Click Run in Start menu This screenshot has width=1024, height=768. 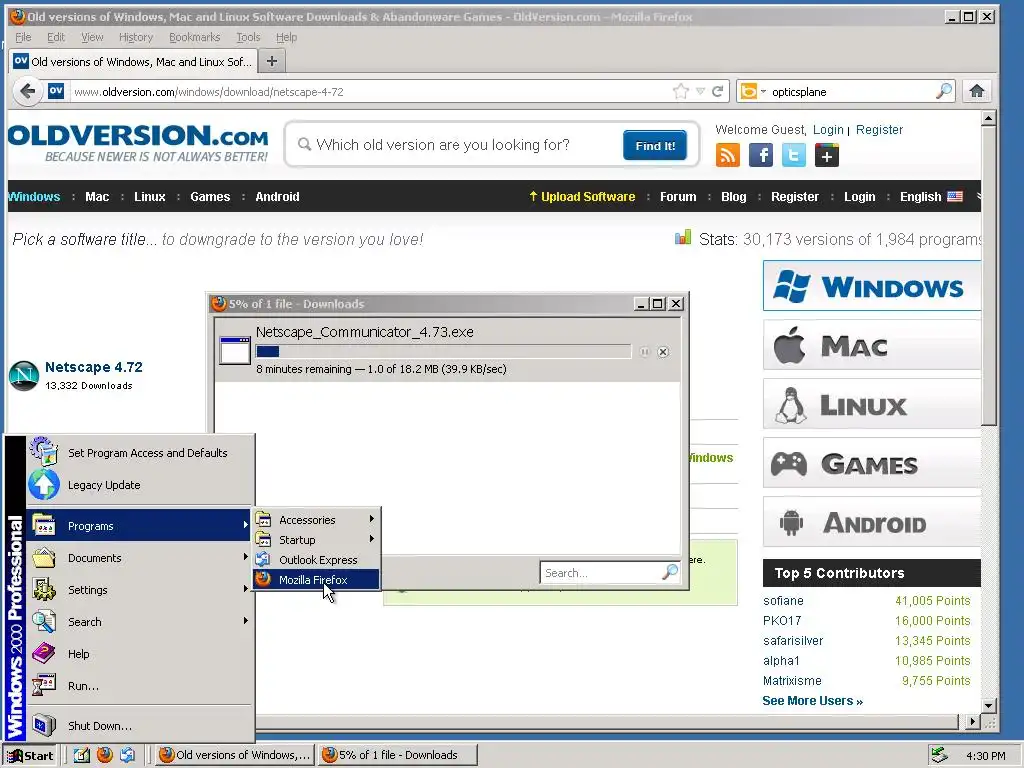140,686
